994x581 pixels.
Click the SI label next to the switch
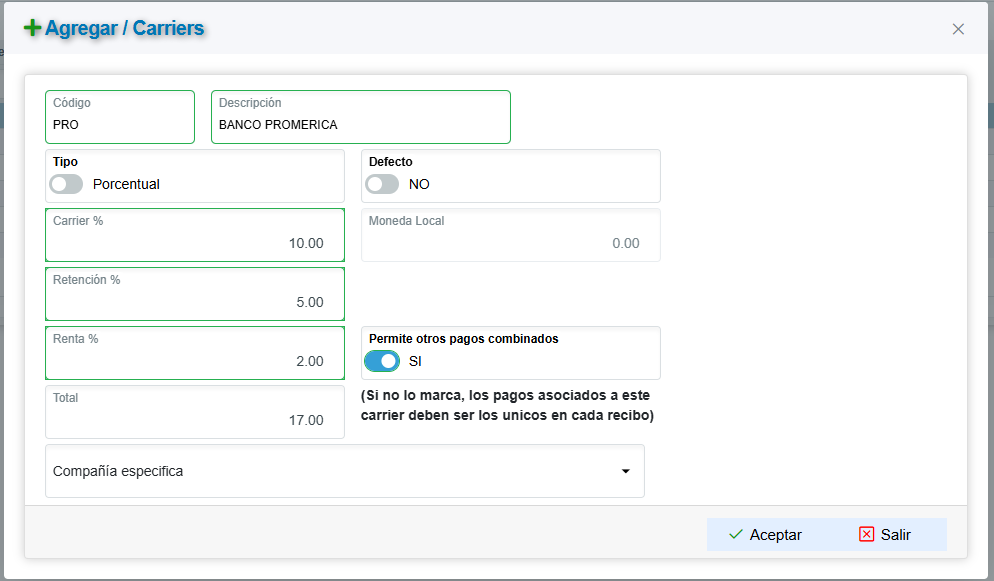(415, 361)
